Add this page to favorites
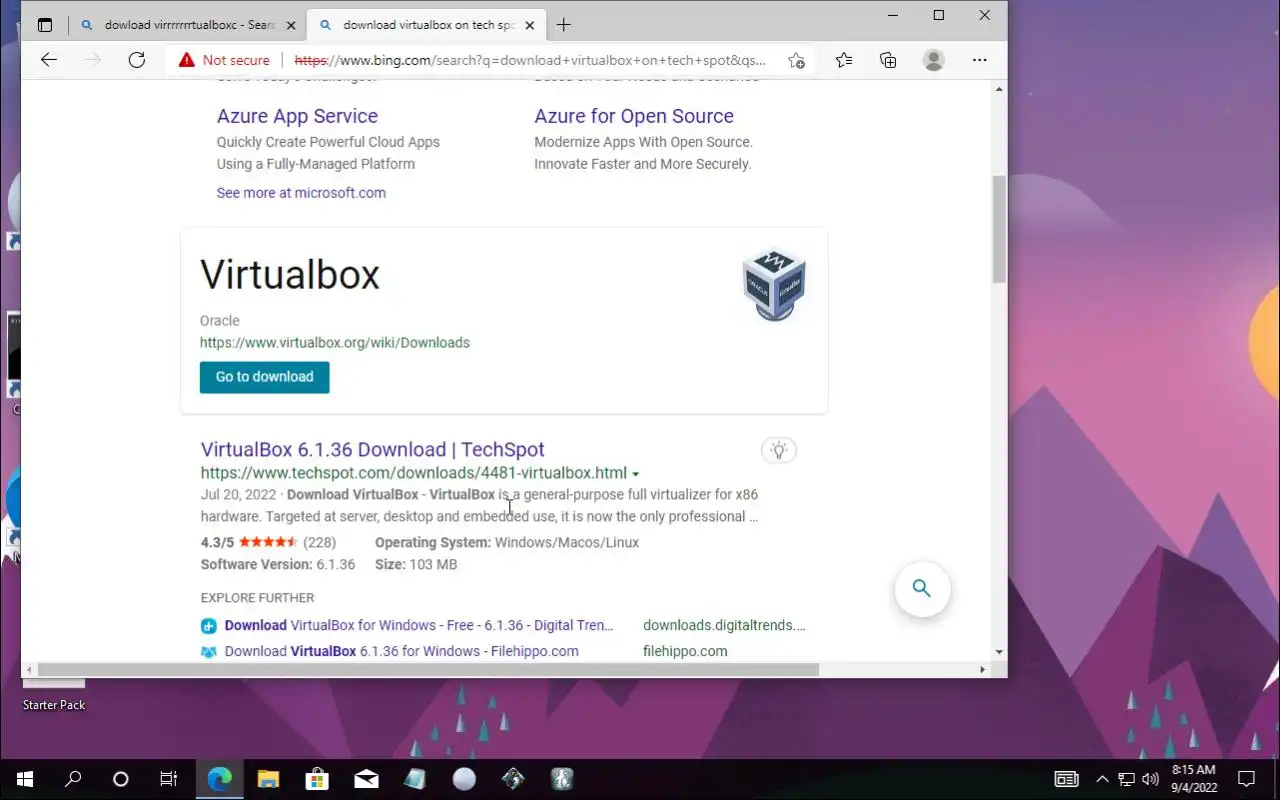This screenshot has width=1280, height=800. pyautogui.click(x=796, y=60)
